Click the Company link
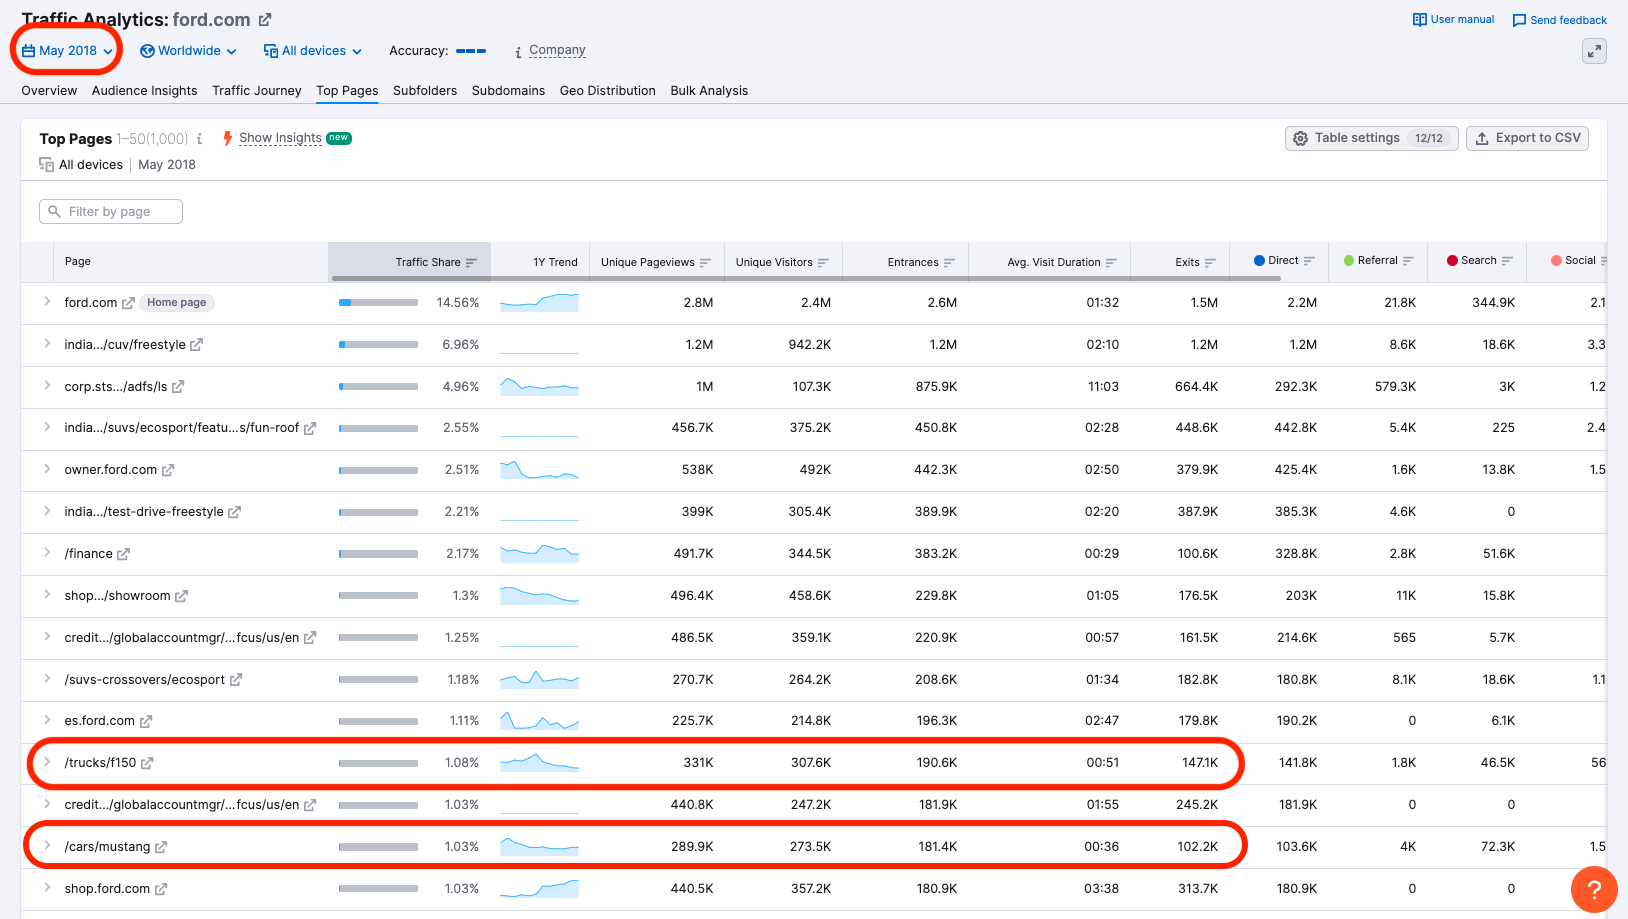This screenshot has height=919, width=1628. 557,50
